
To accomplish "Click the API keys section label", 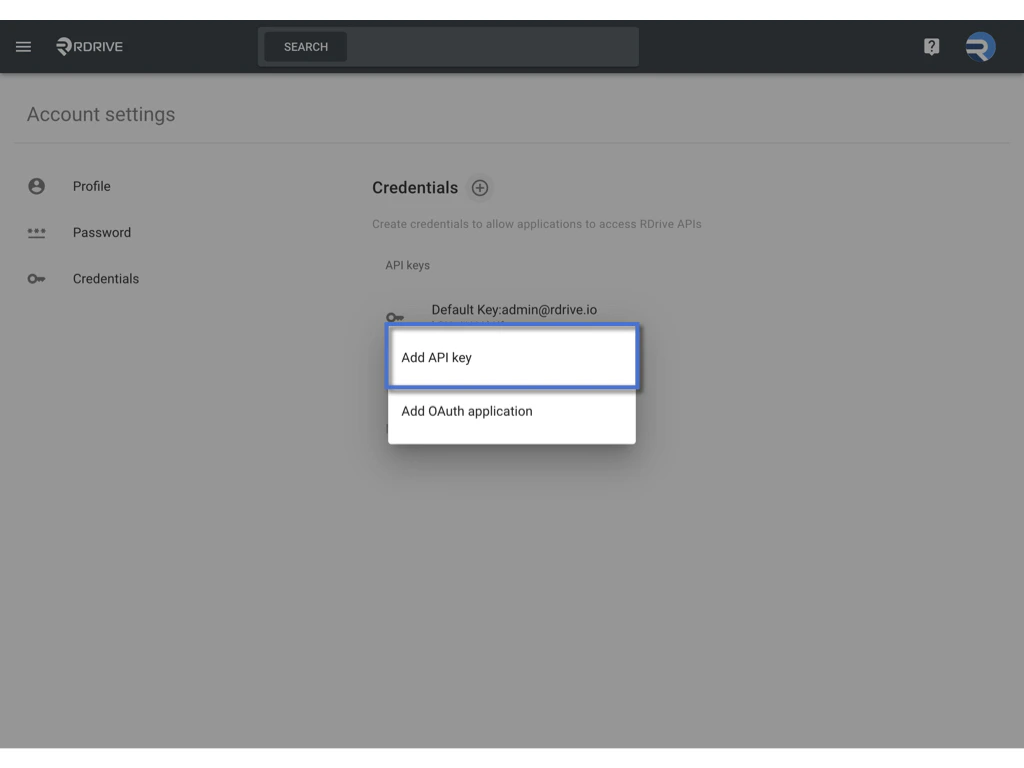I will 407,265.
